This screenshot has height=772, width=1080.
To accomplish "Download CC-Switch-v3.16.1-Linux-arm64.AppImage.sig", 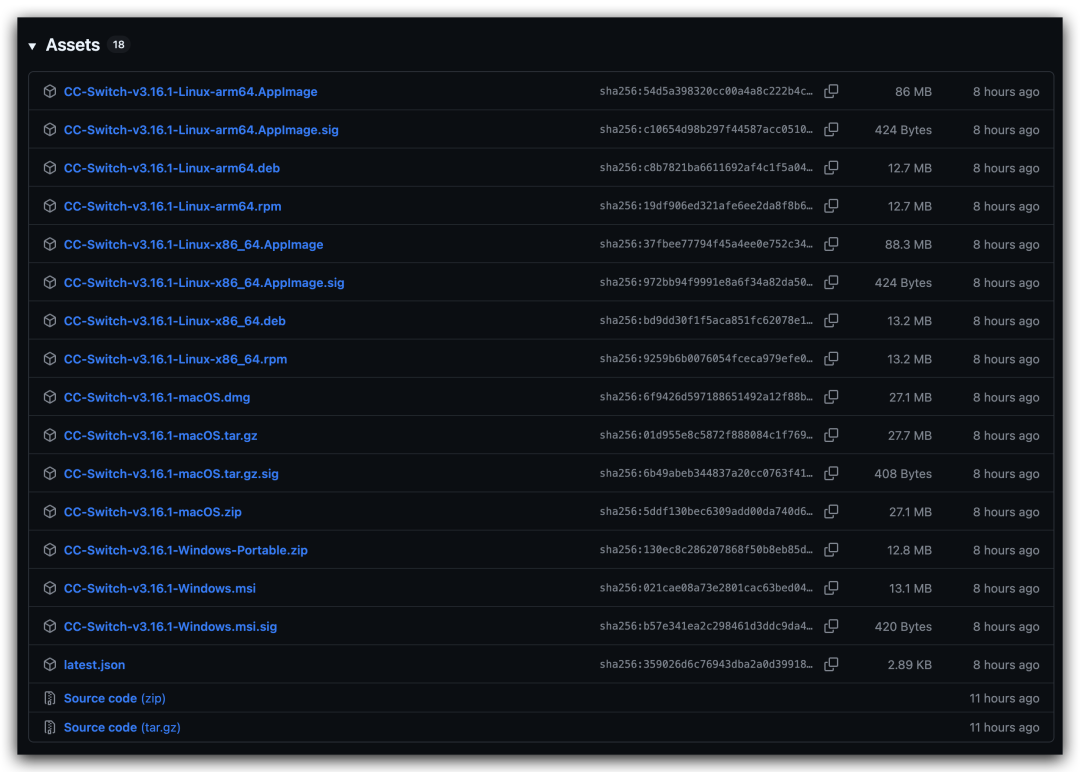I will [x=201, y=129].
